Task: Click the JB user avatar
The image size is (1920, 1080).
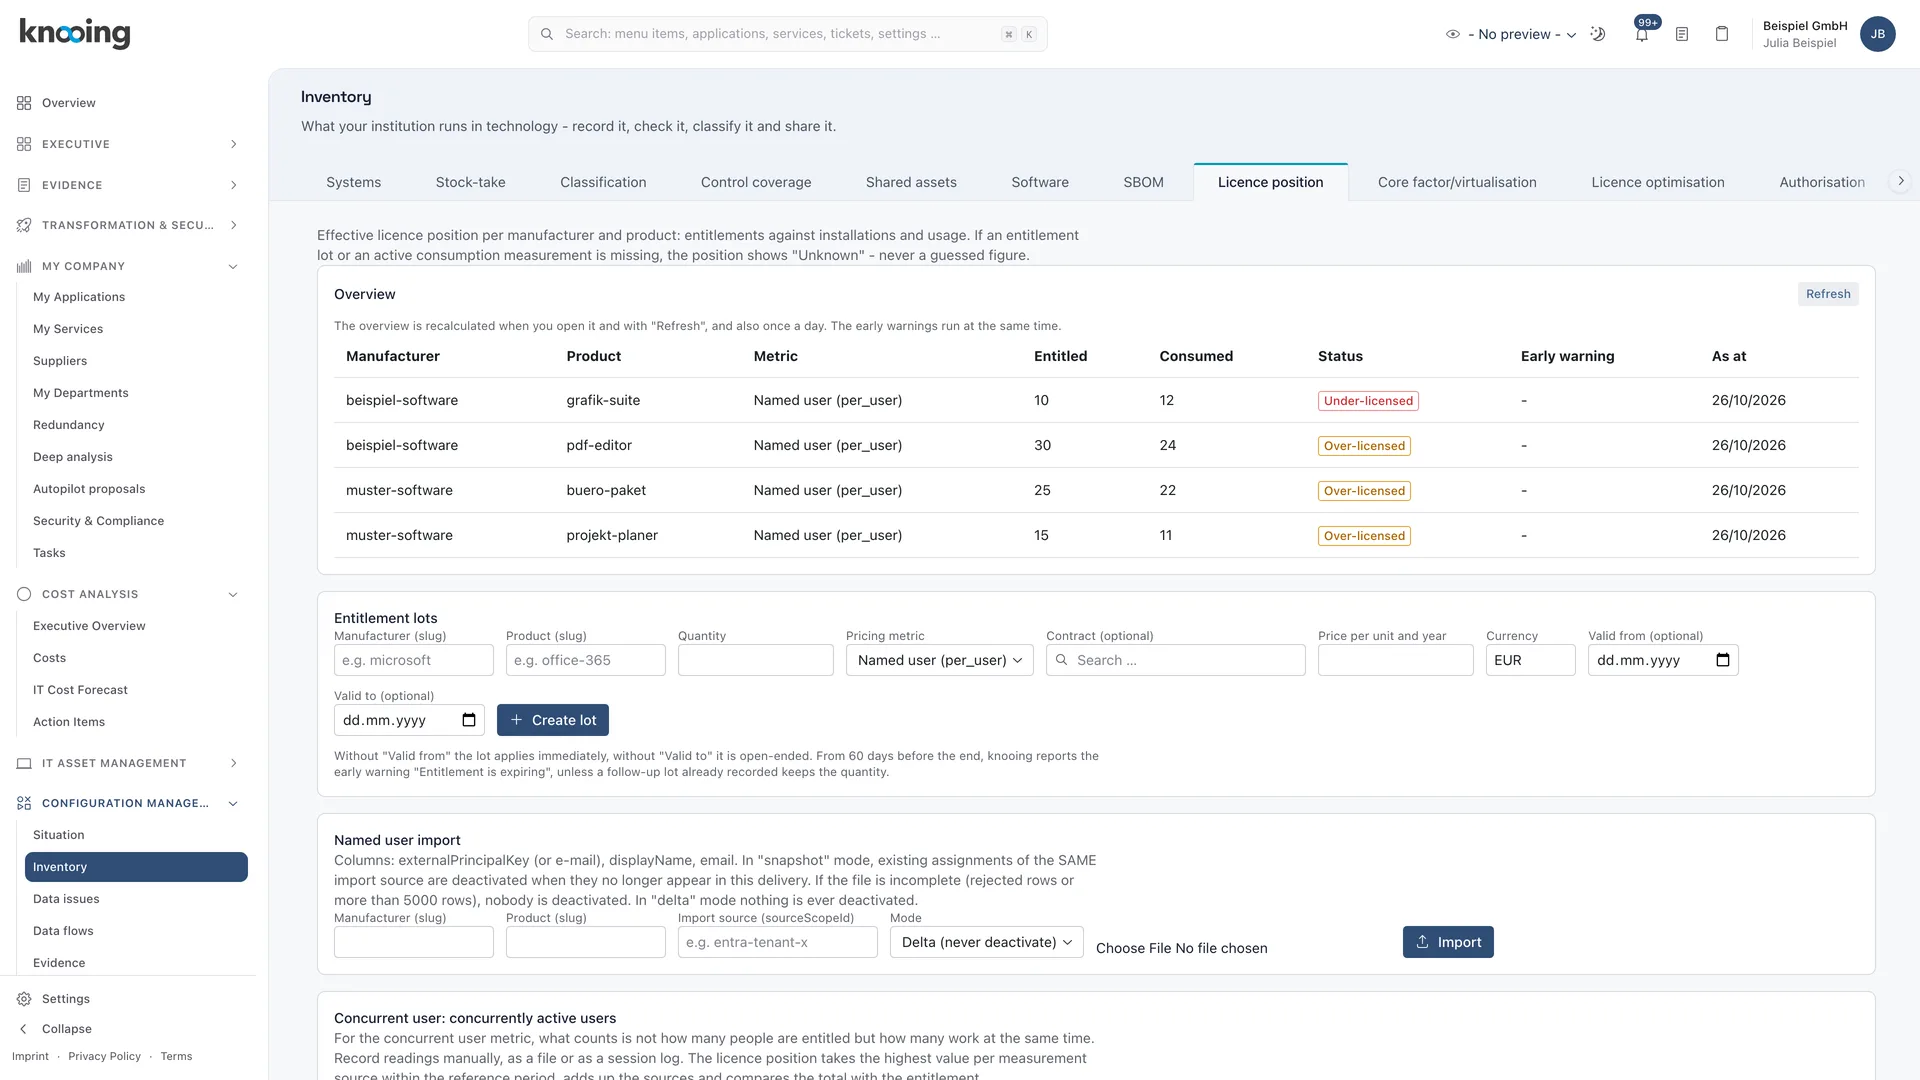Action: coord(1878,34)
